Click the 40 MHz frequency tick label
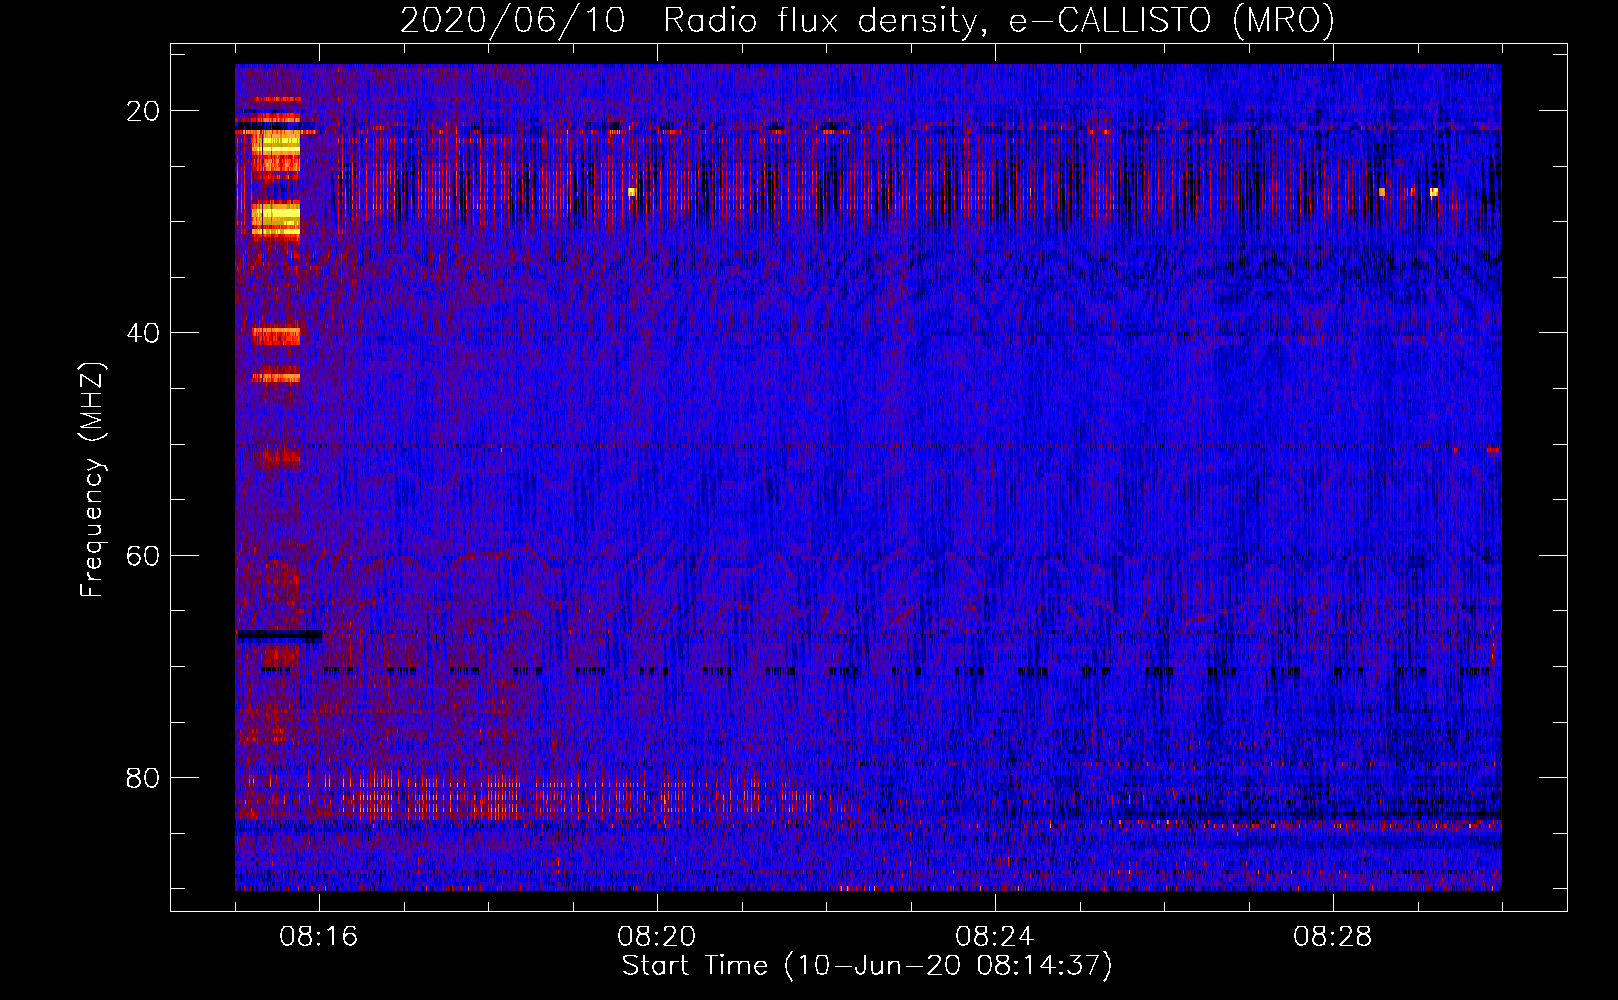 tap(143, 333)
